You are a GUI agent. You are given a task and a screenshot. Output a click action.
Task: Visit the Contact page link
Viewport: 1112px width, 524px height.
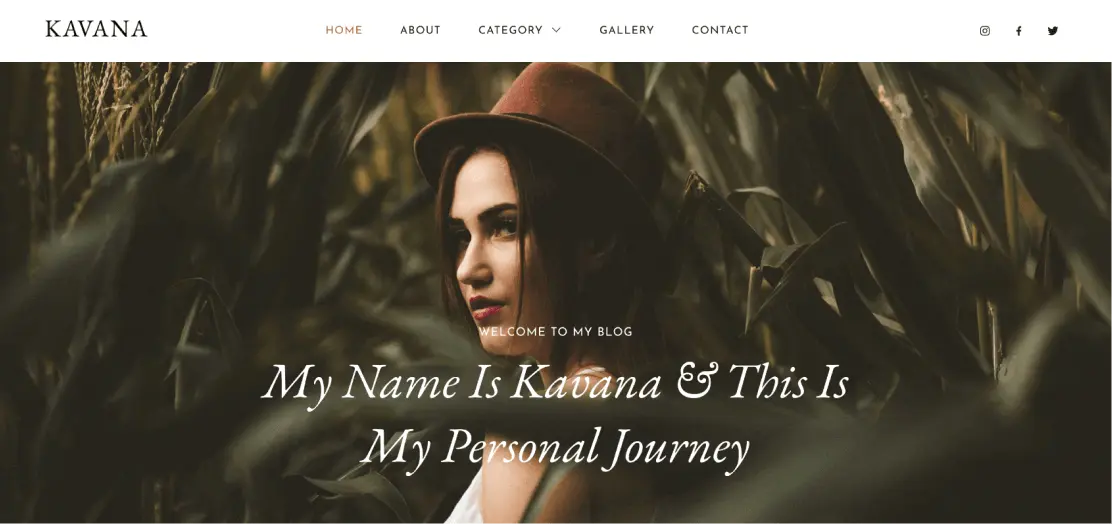[x=720, y=30]
